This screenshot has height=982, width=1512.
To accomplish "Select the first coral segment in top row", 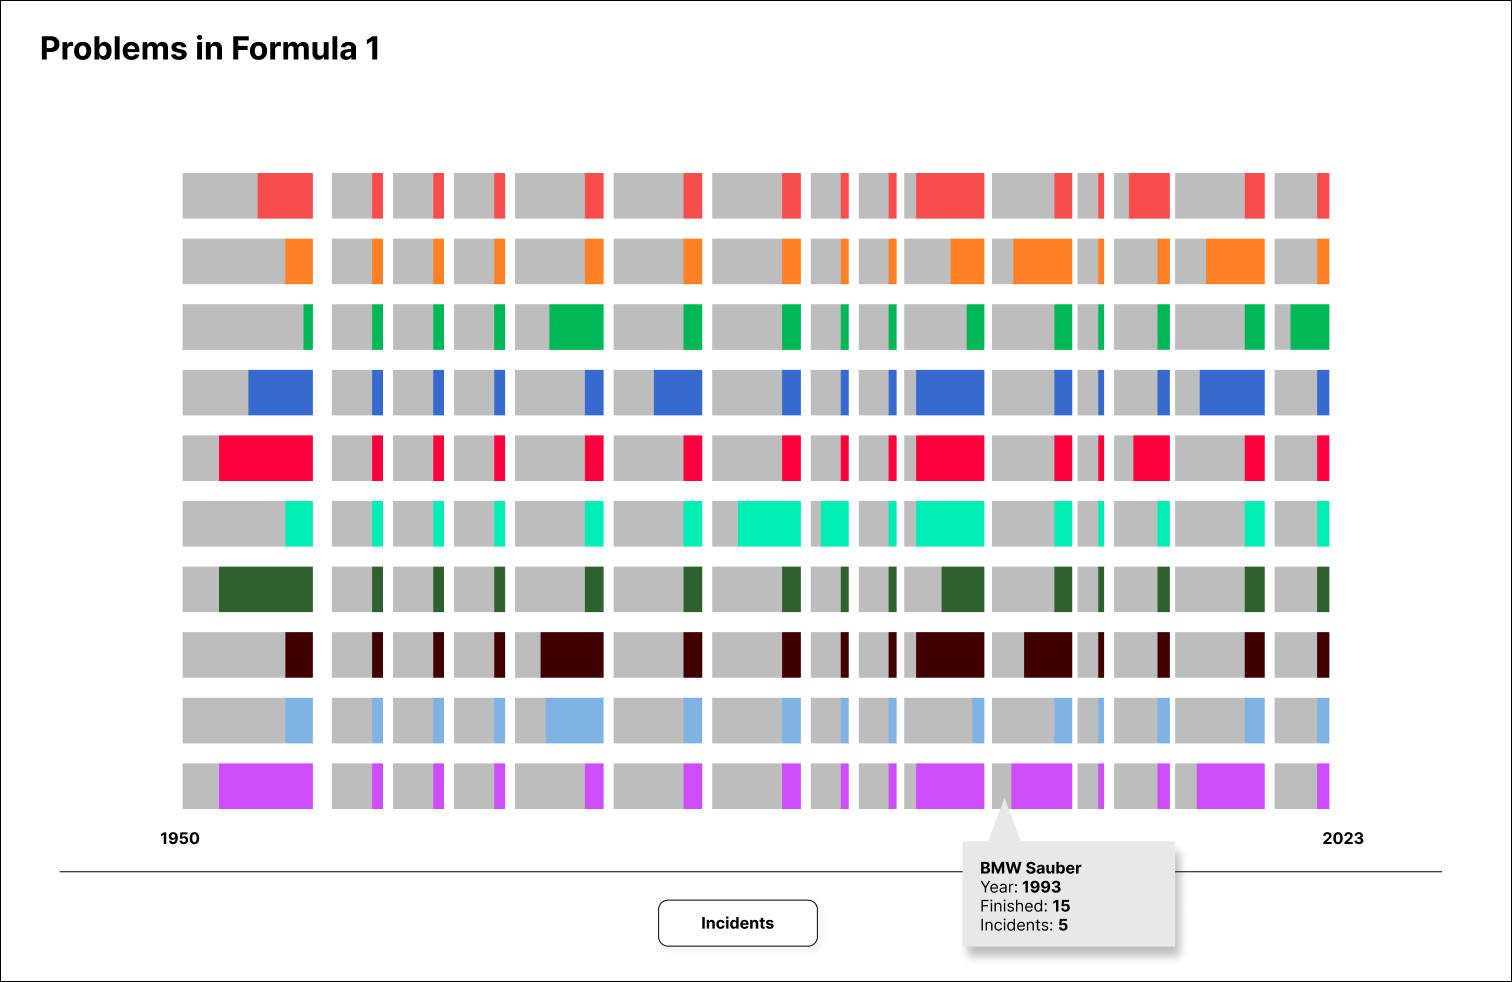I will [x=285, y=196].
